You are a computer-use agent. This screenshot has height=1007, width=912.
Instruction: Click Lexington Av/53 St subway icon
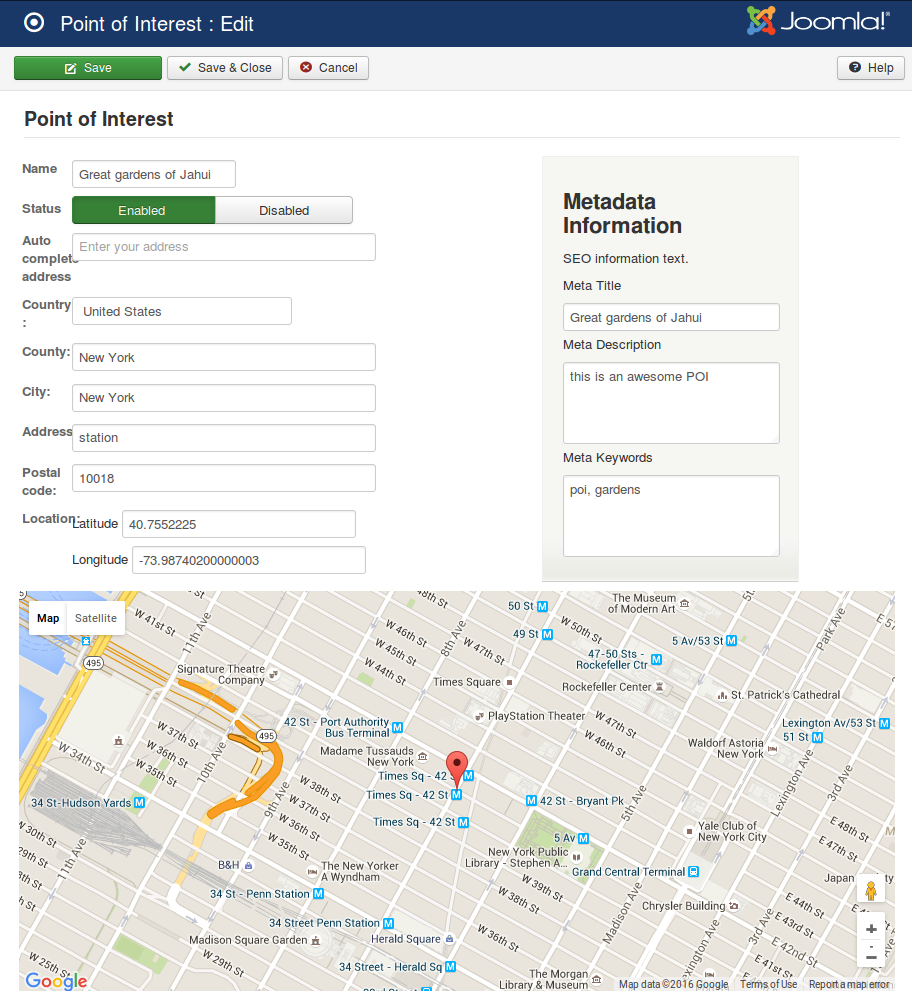click(x=884, y=723)
